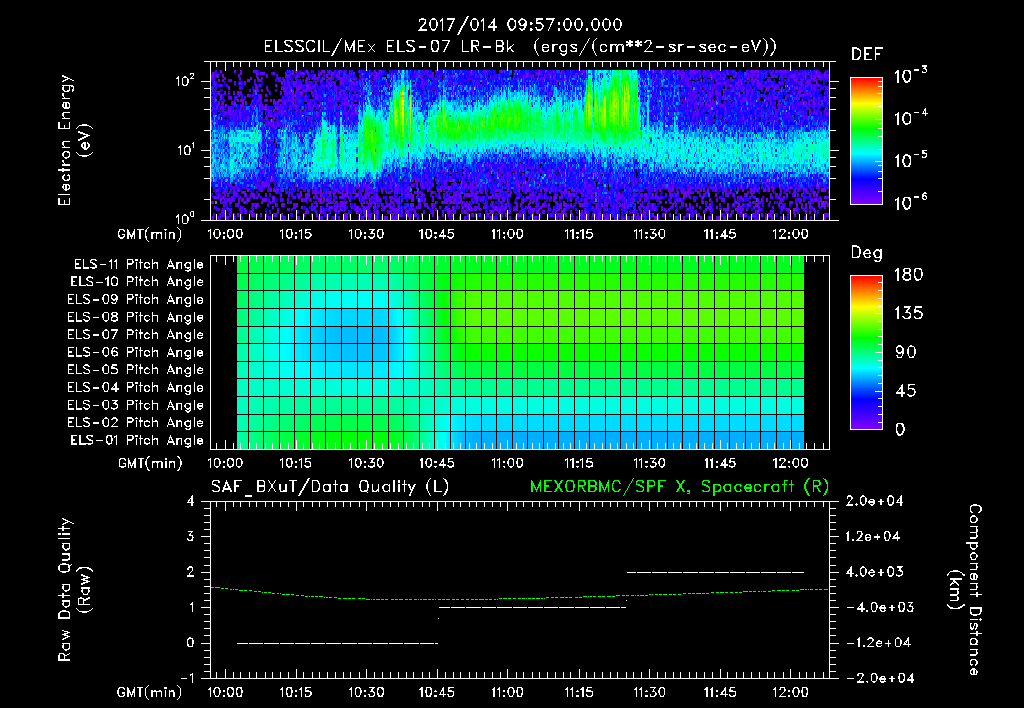Select the ELS-02 Pitch Angle row label
1024x708 pixels.
coord(135,423)
